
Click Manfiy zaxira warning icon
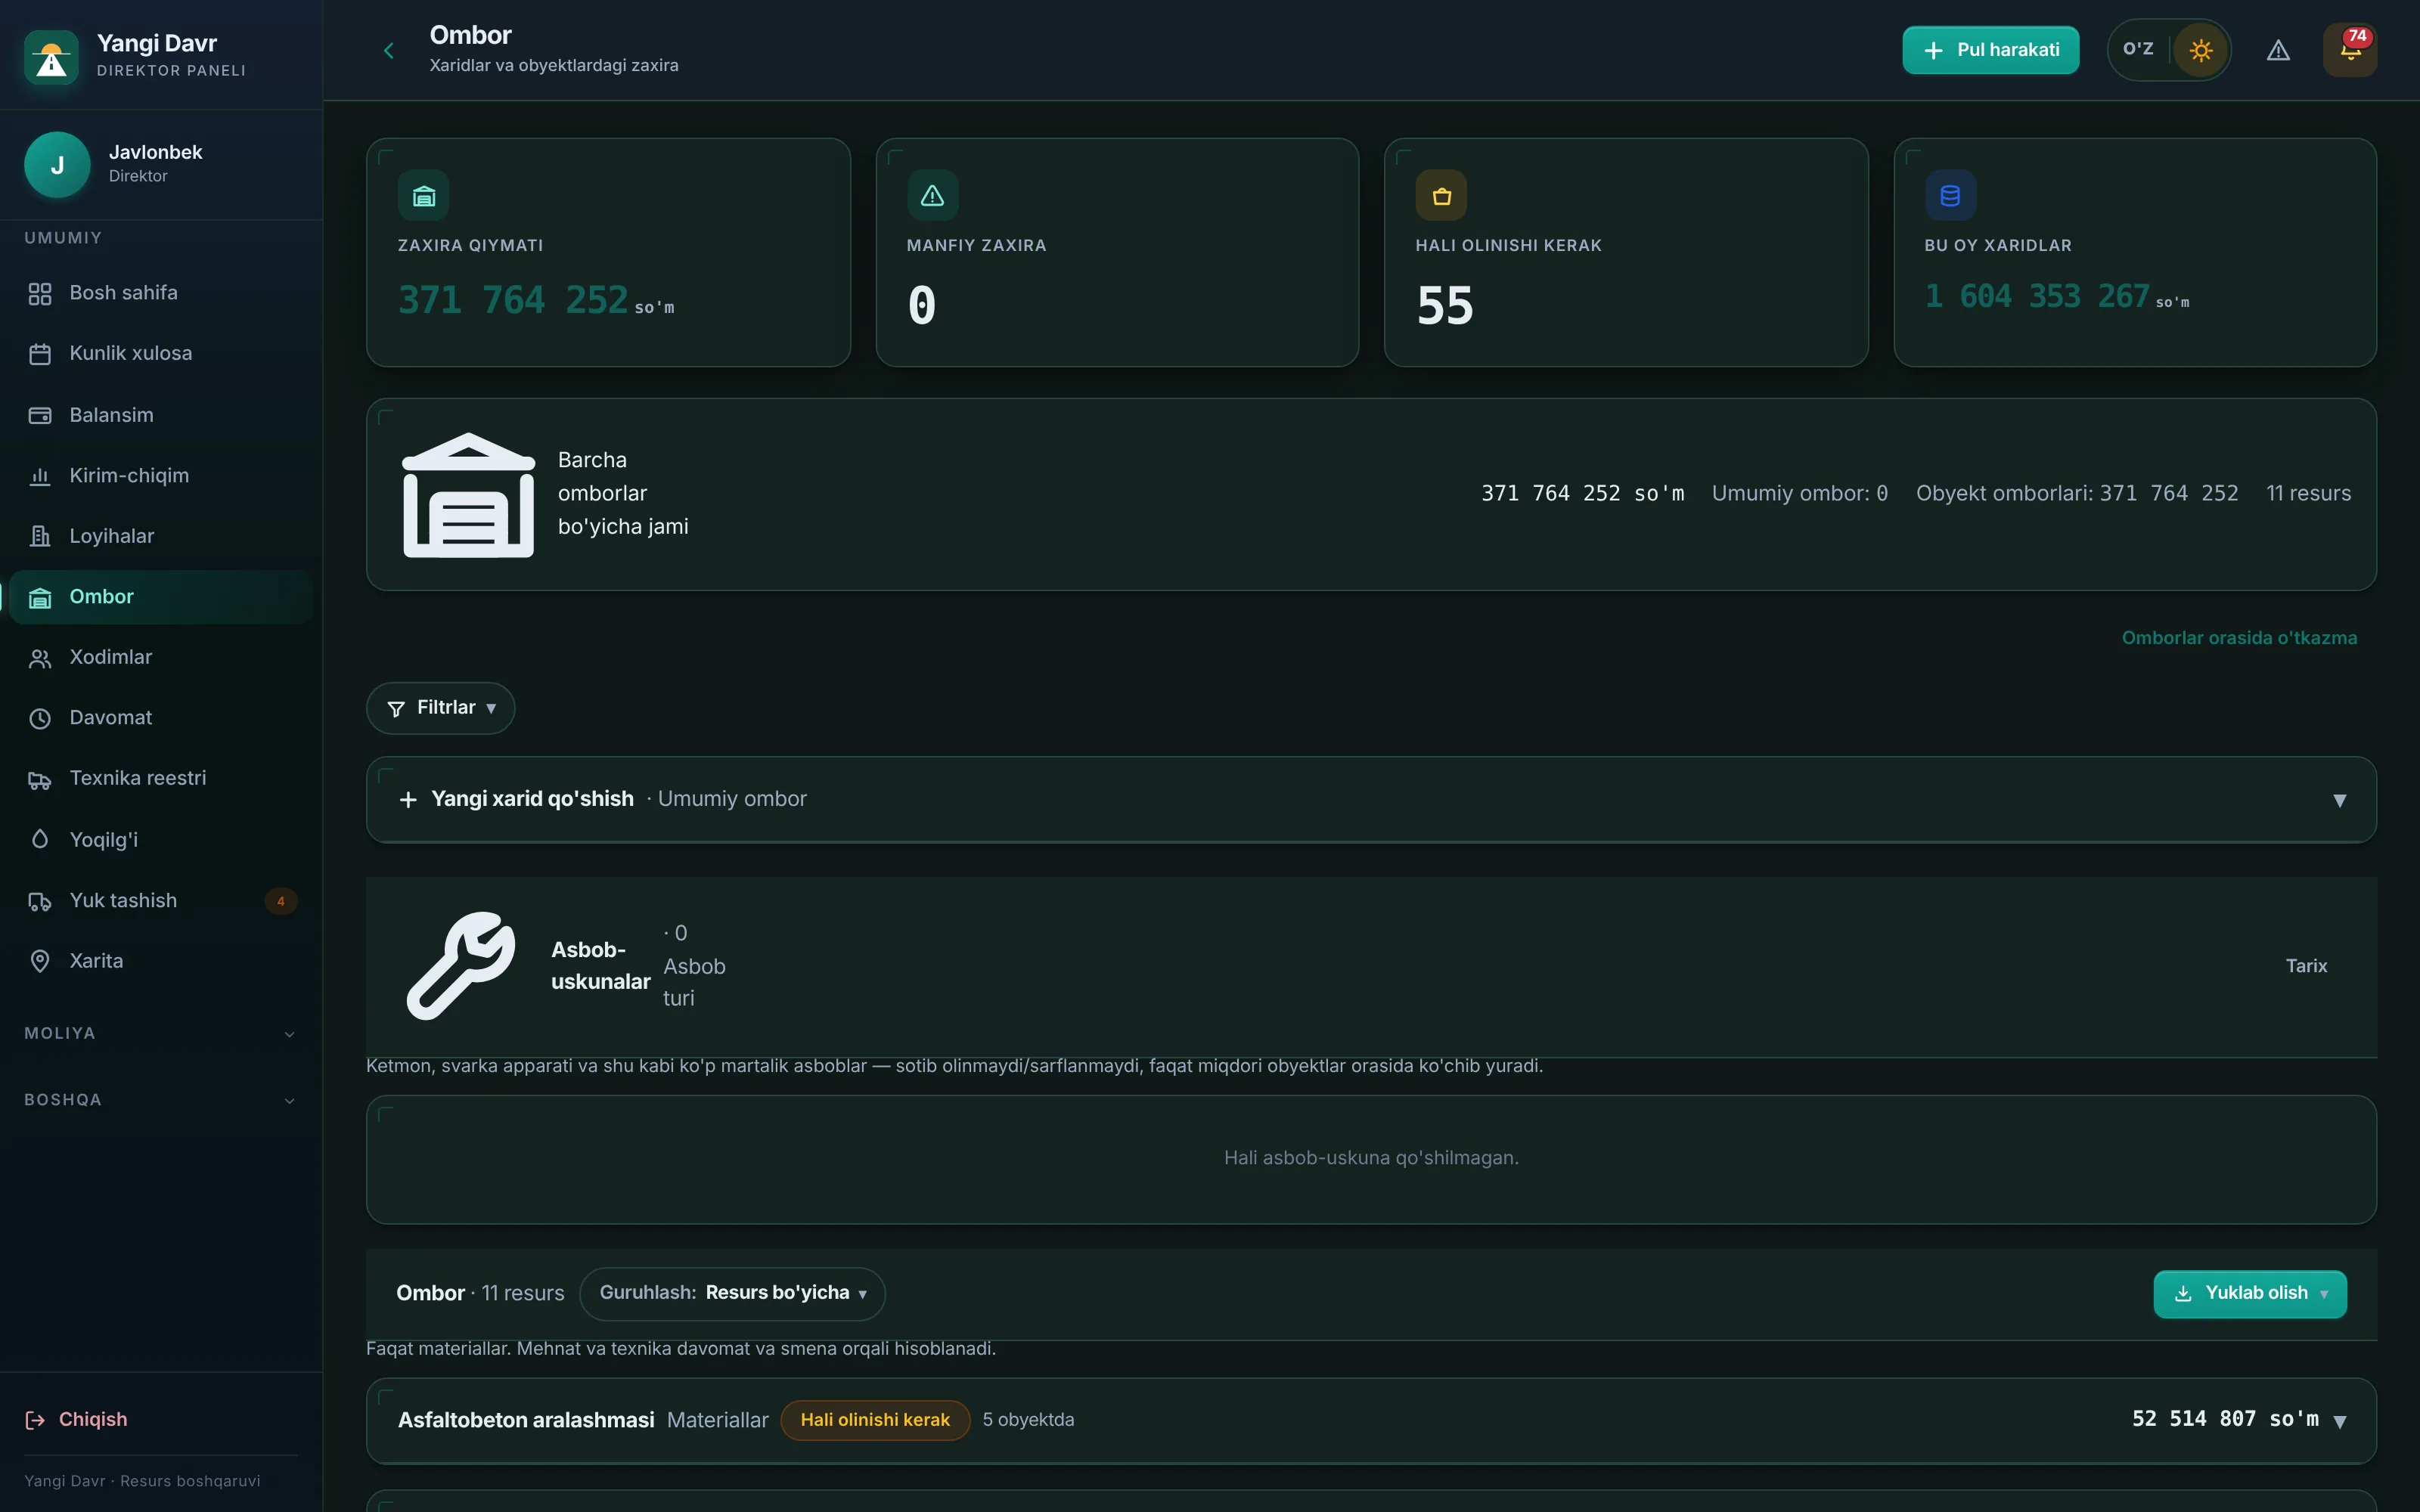[x=932, y=195]
